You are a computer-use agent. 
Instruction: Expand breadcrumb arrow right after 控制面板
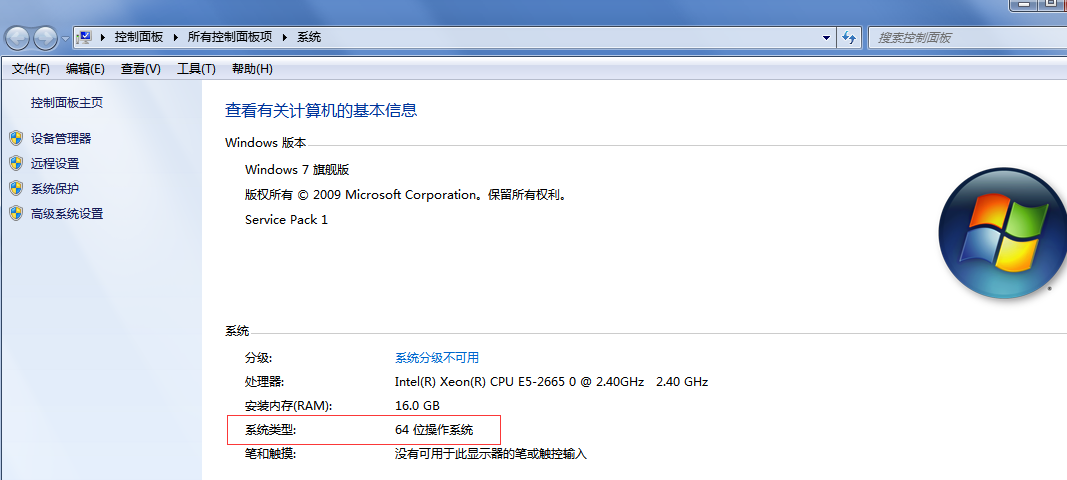(x=175, y=37)
